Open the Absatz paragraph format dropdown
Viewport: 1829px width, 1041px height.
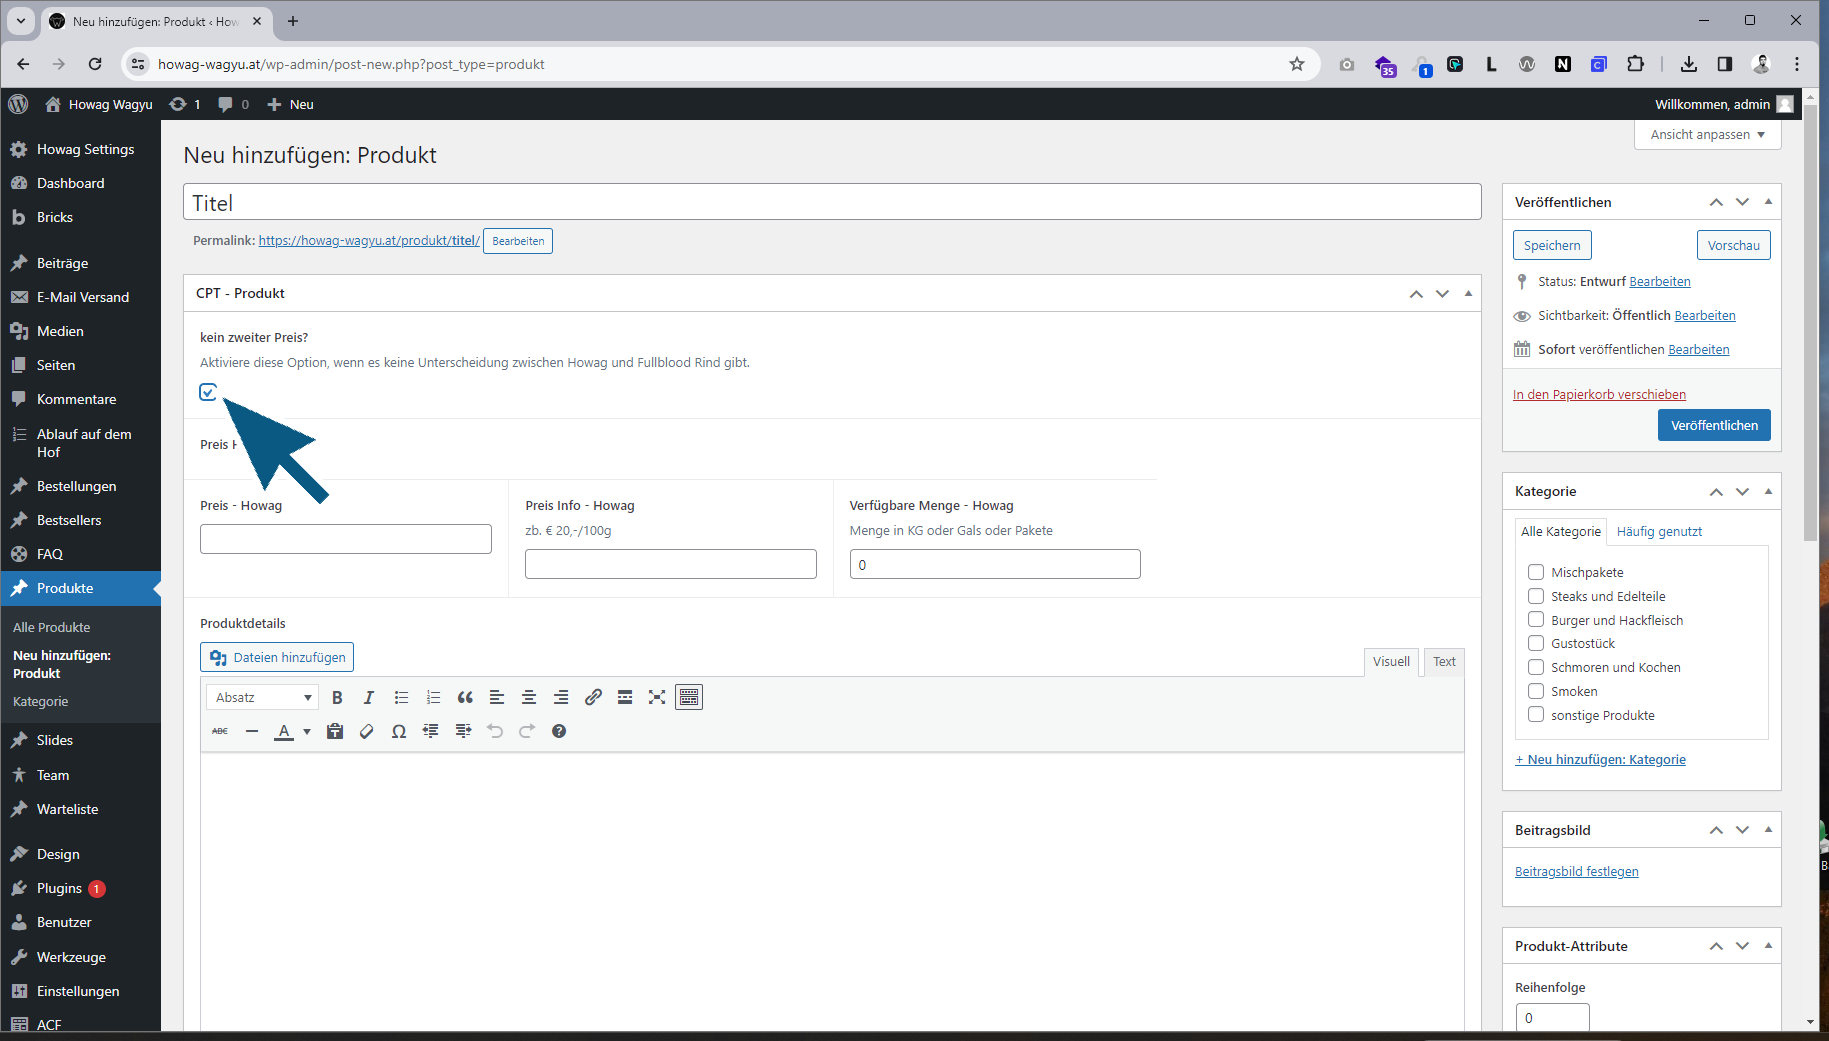coord(264,697)
